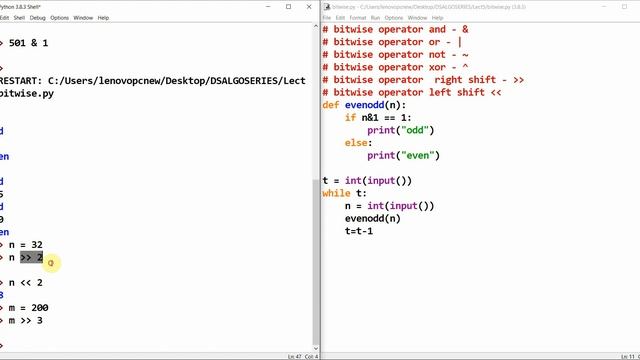
Task: Click the 'bitwise.py' text in shell output
Action: click(x=27, y=93)
